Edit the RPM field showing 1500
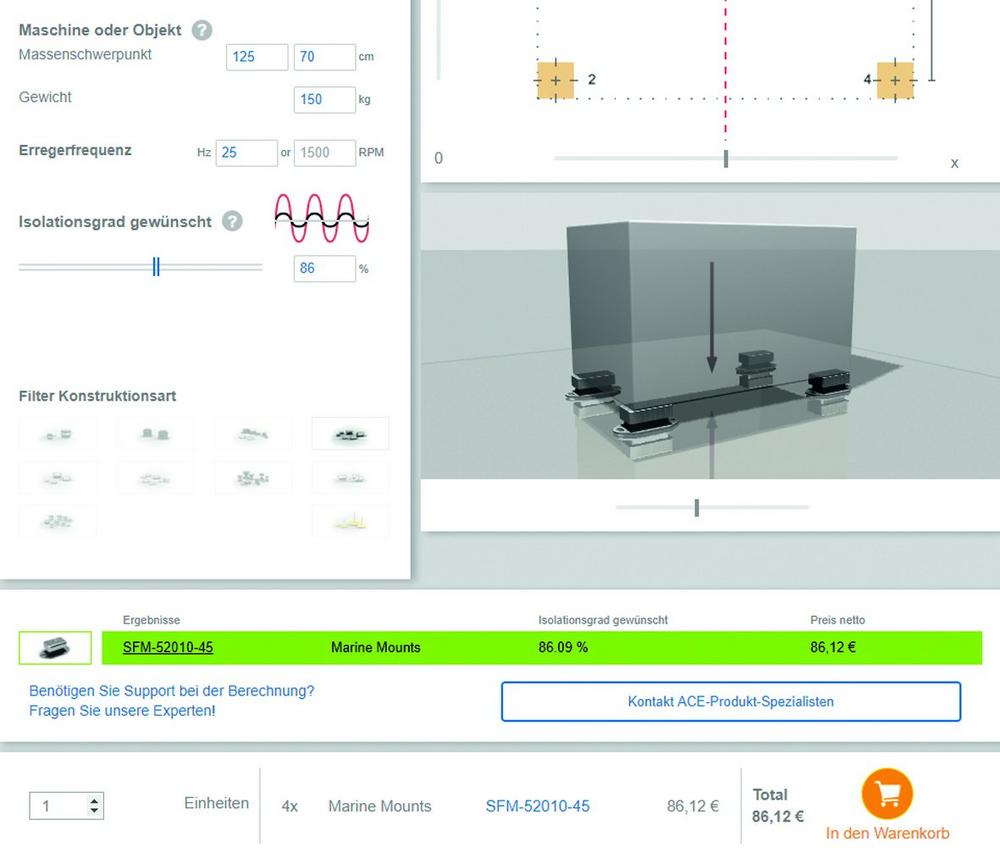Image resolution: width=1000 pixels, height=848 pixels. tap(325, 152)
